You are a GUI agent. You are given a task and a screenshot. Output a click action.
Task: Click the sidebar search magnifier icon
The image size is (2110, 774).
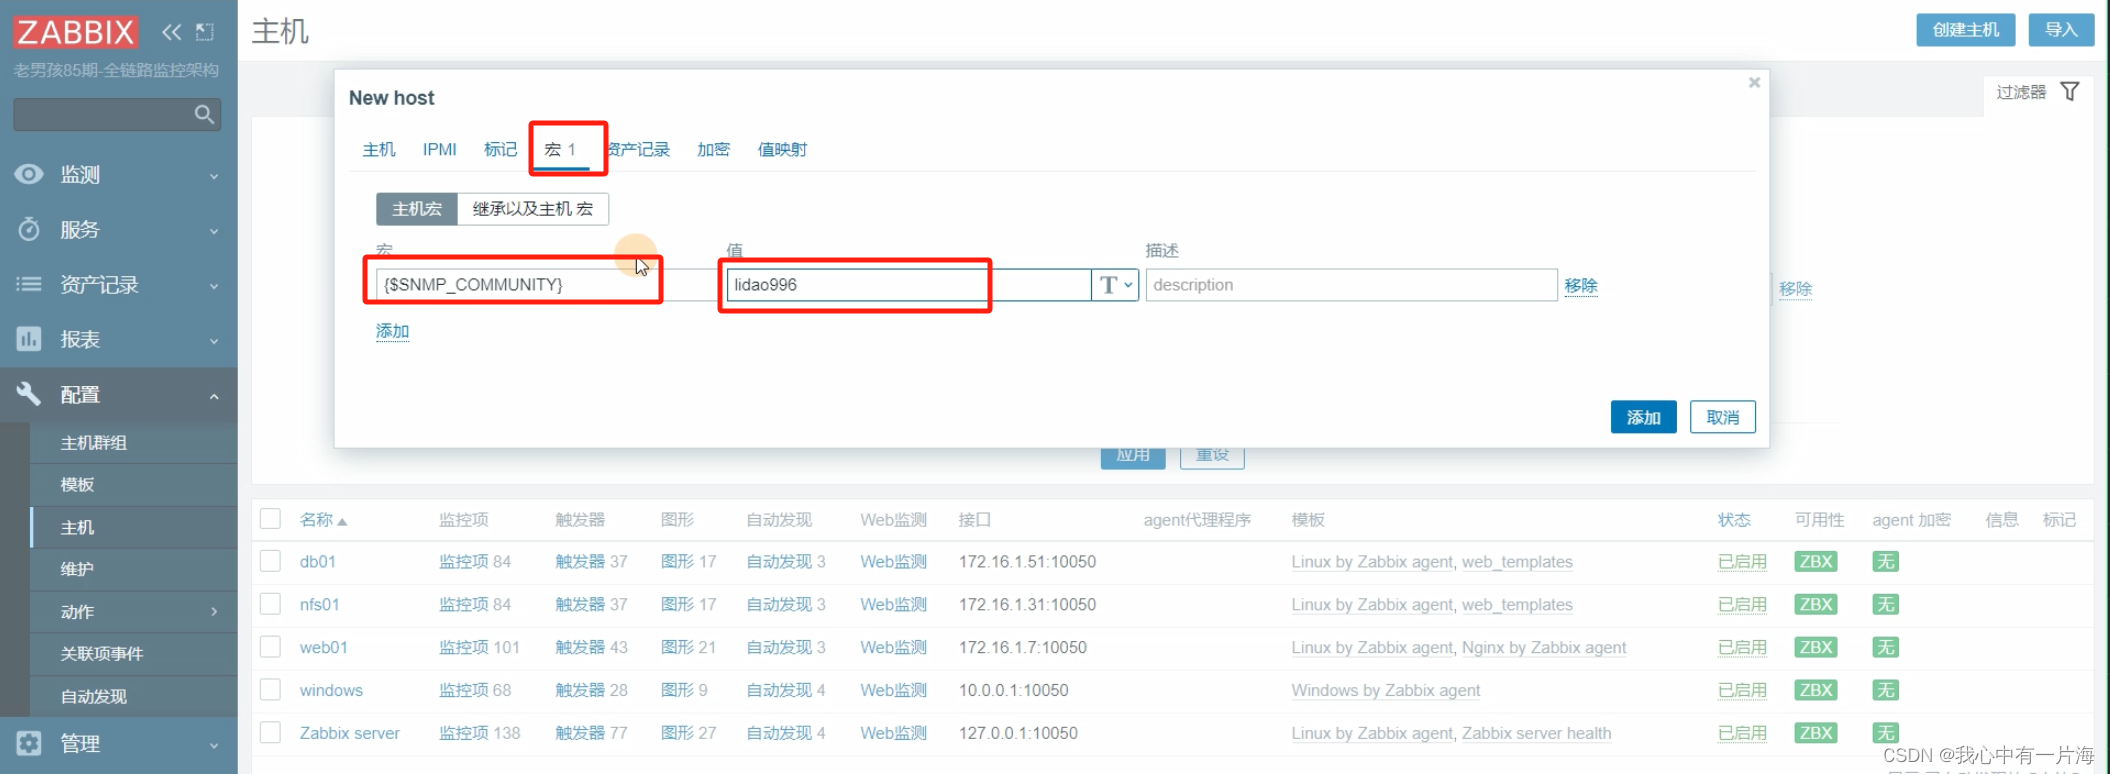point(204,114)
